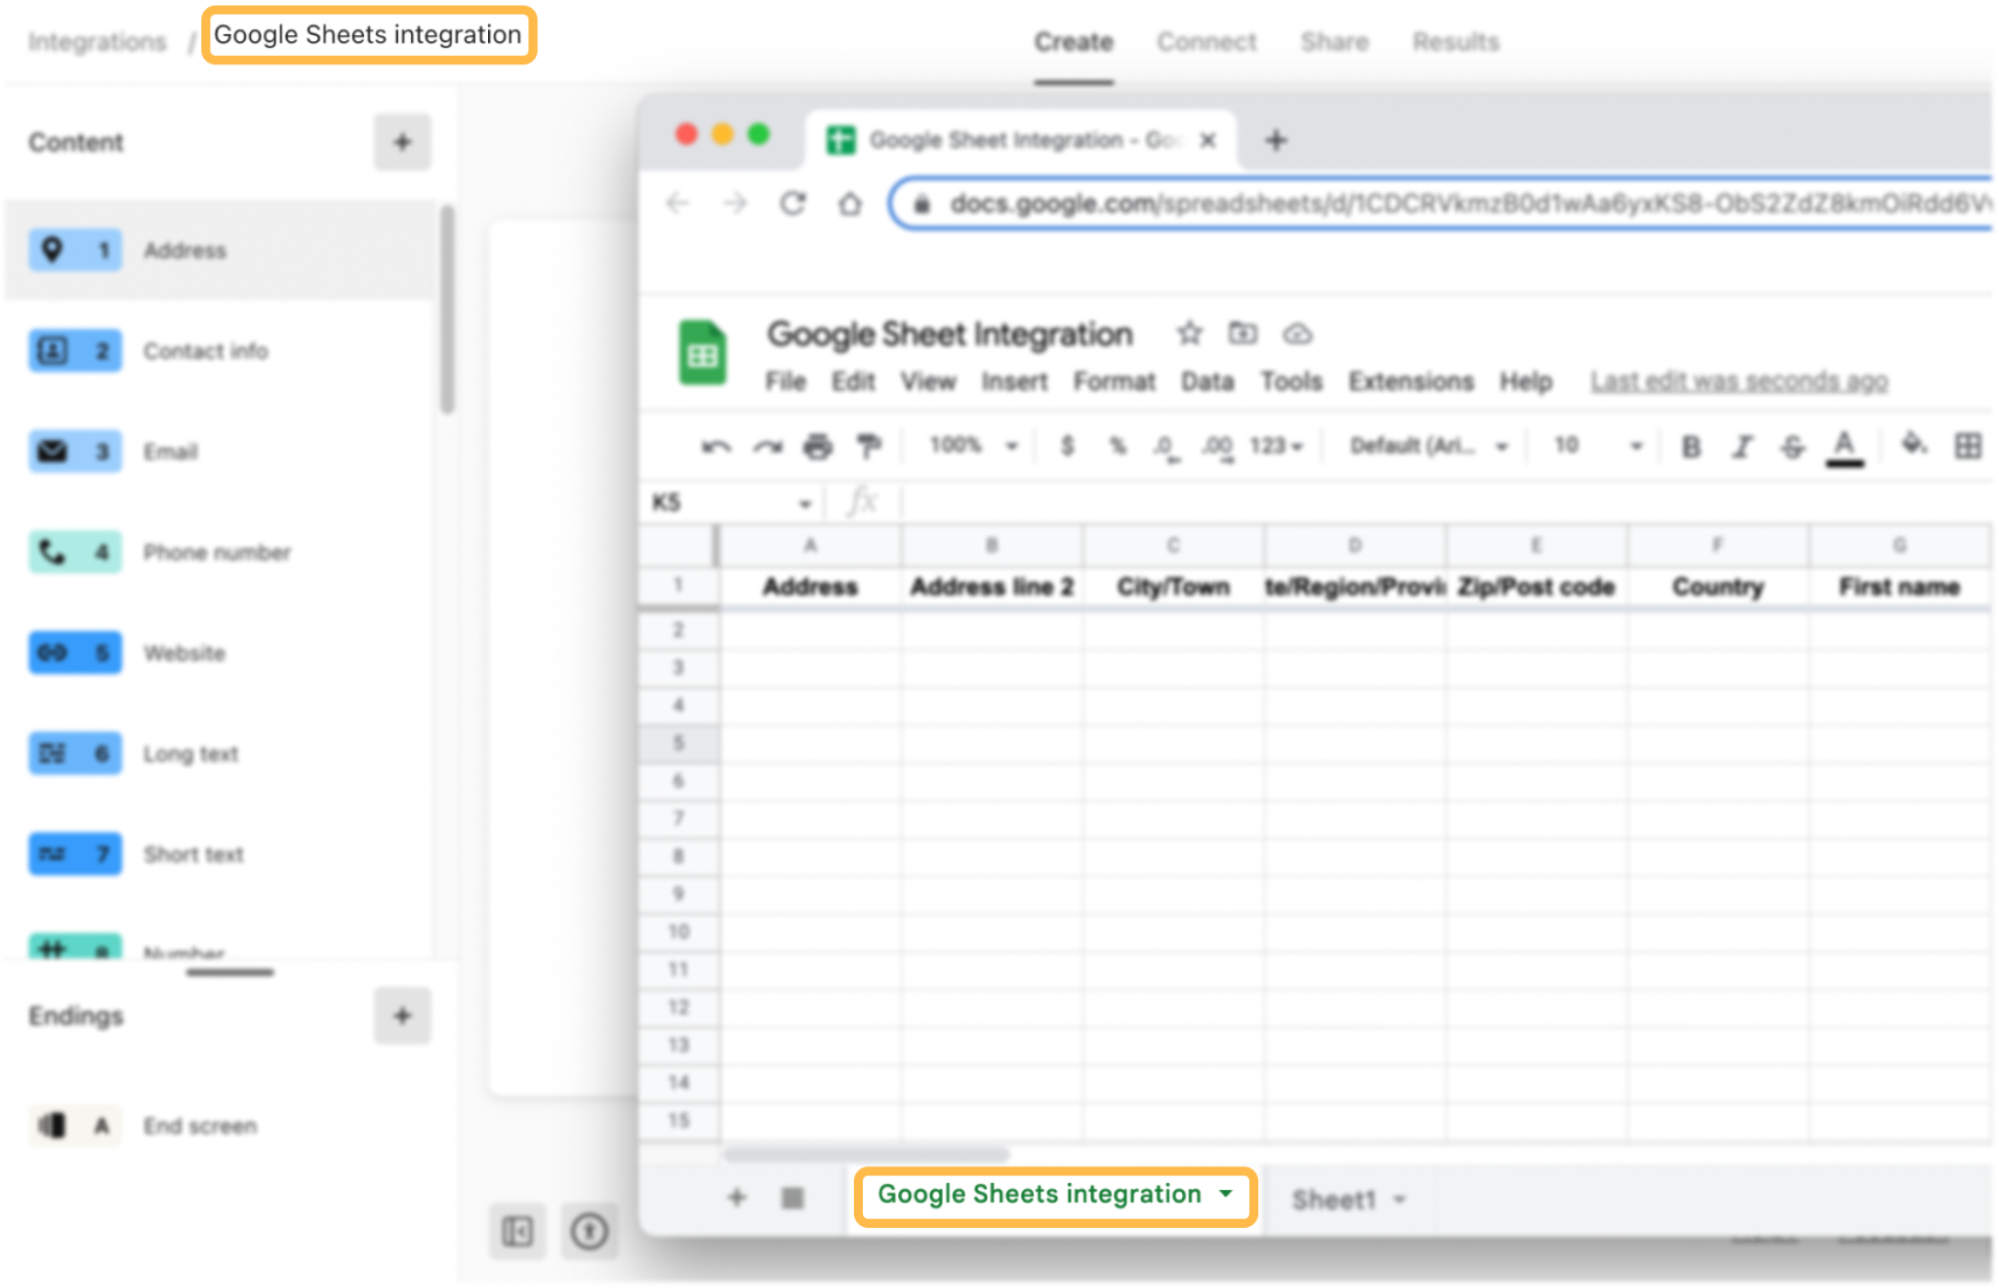Open the Extensions menu
1999x1288 pixels.
1411,382
